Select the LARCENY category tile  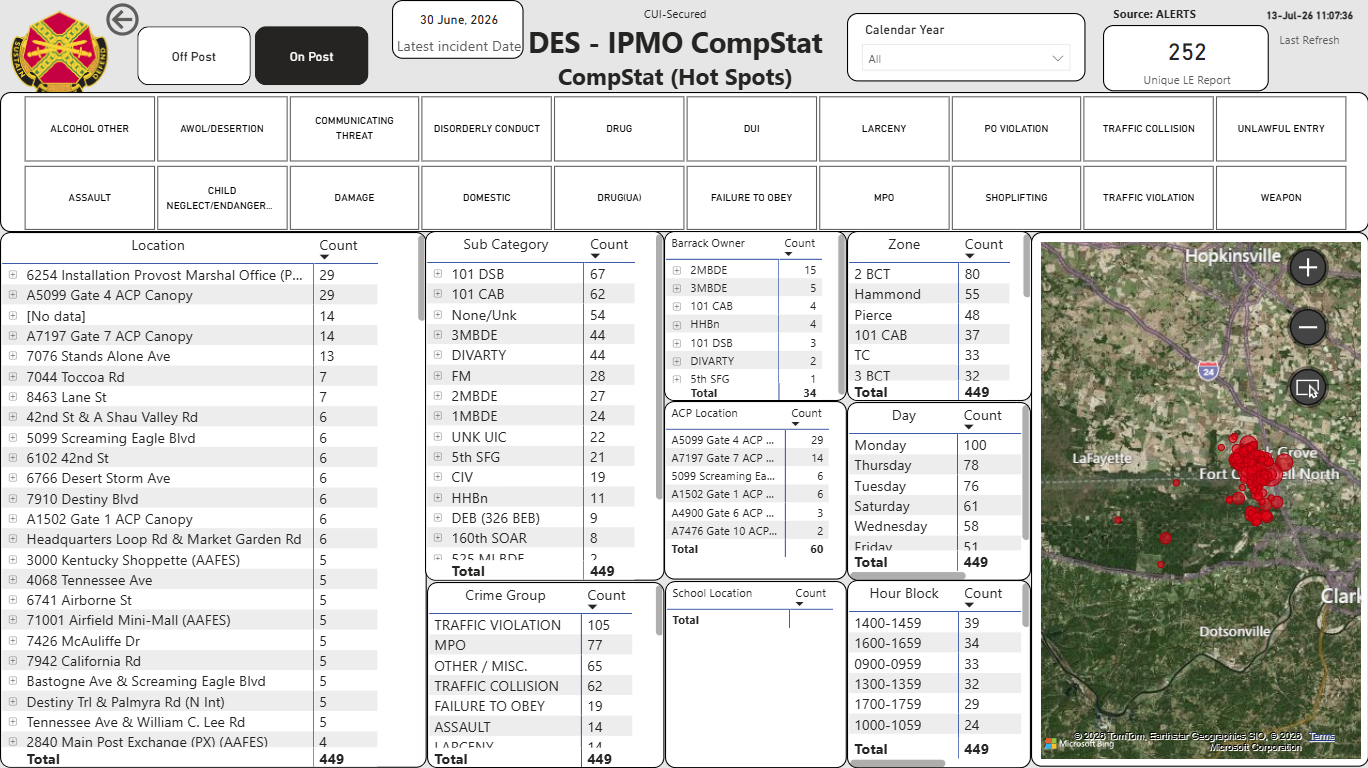point(884,129)
